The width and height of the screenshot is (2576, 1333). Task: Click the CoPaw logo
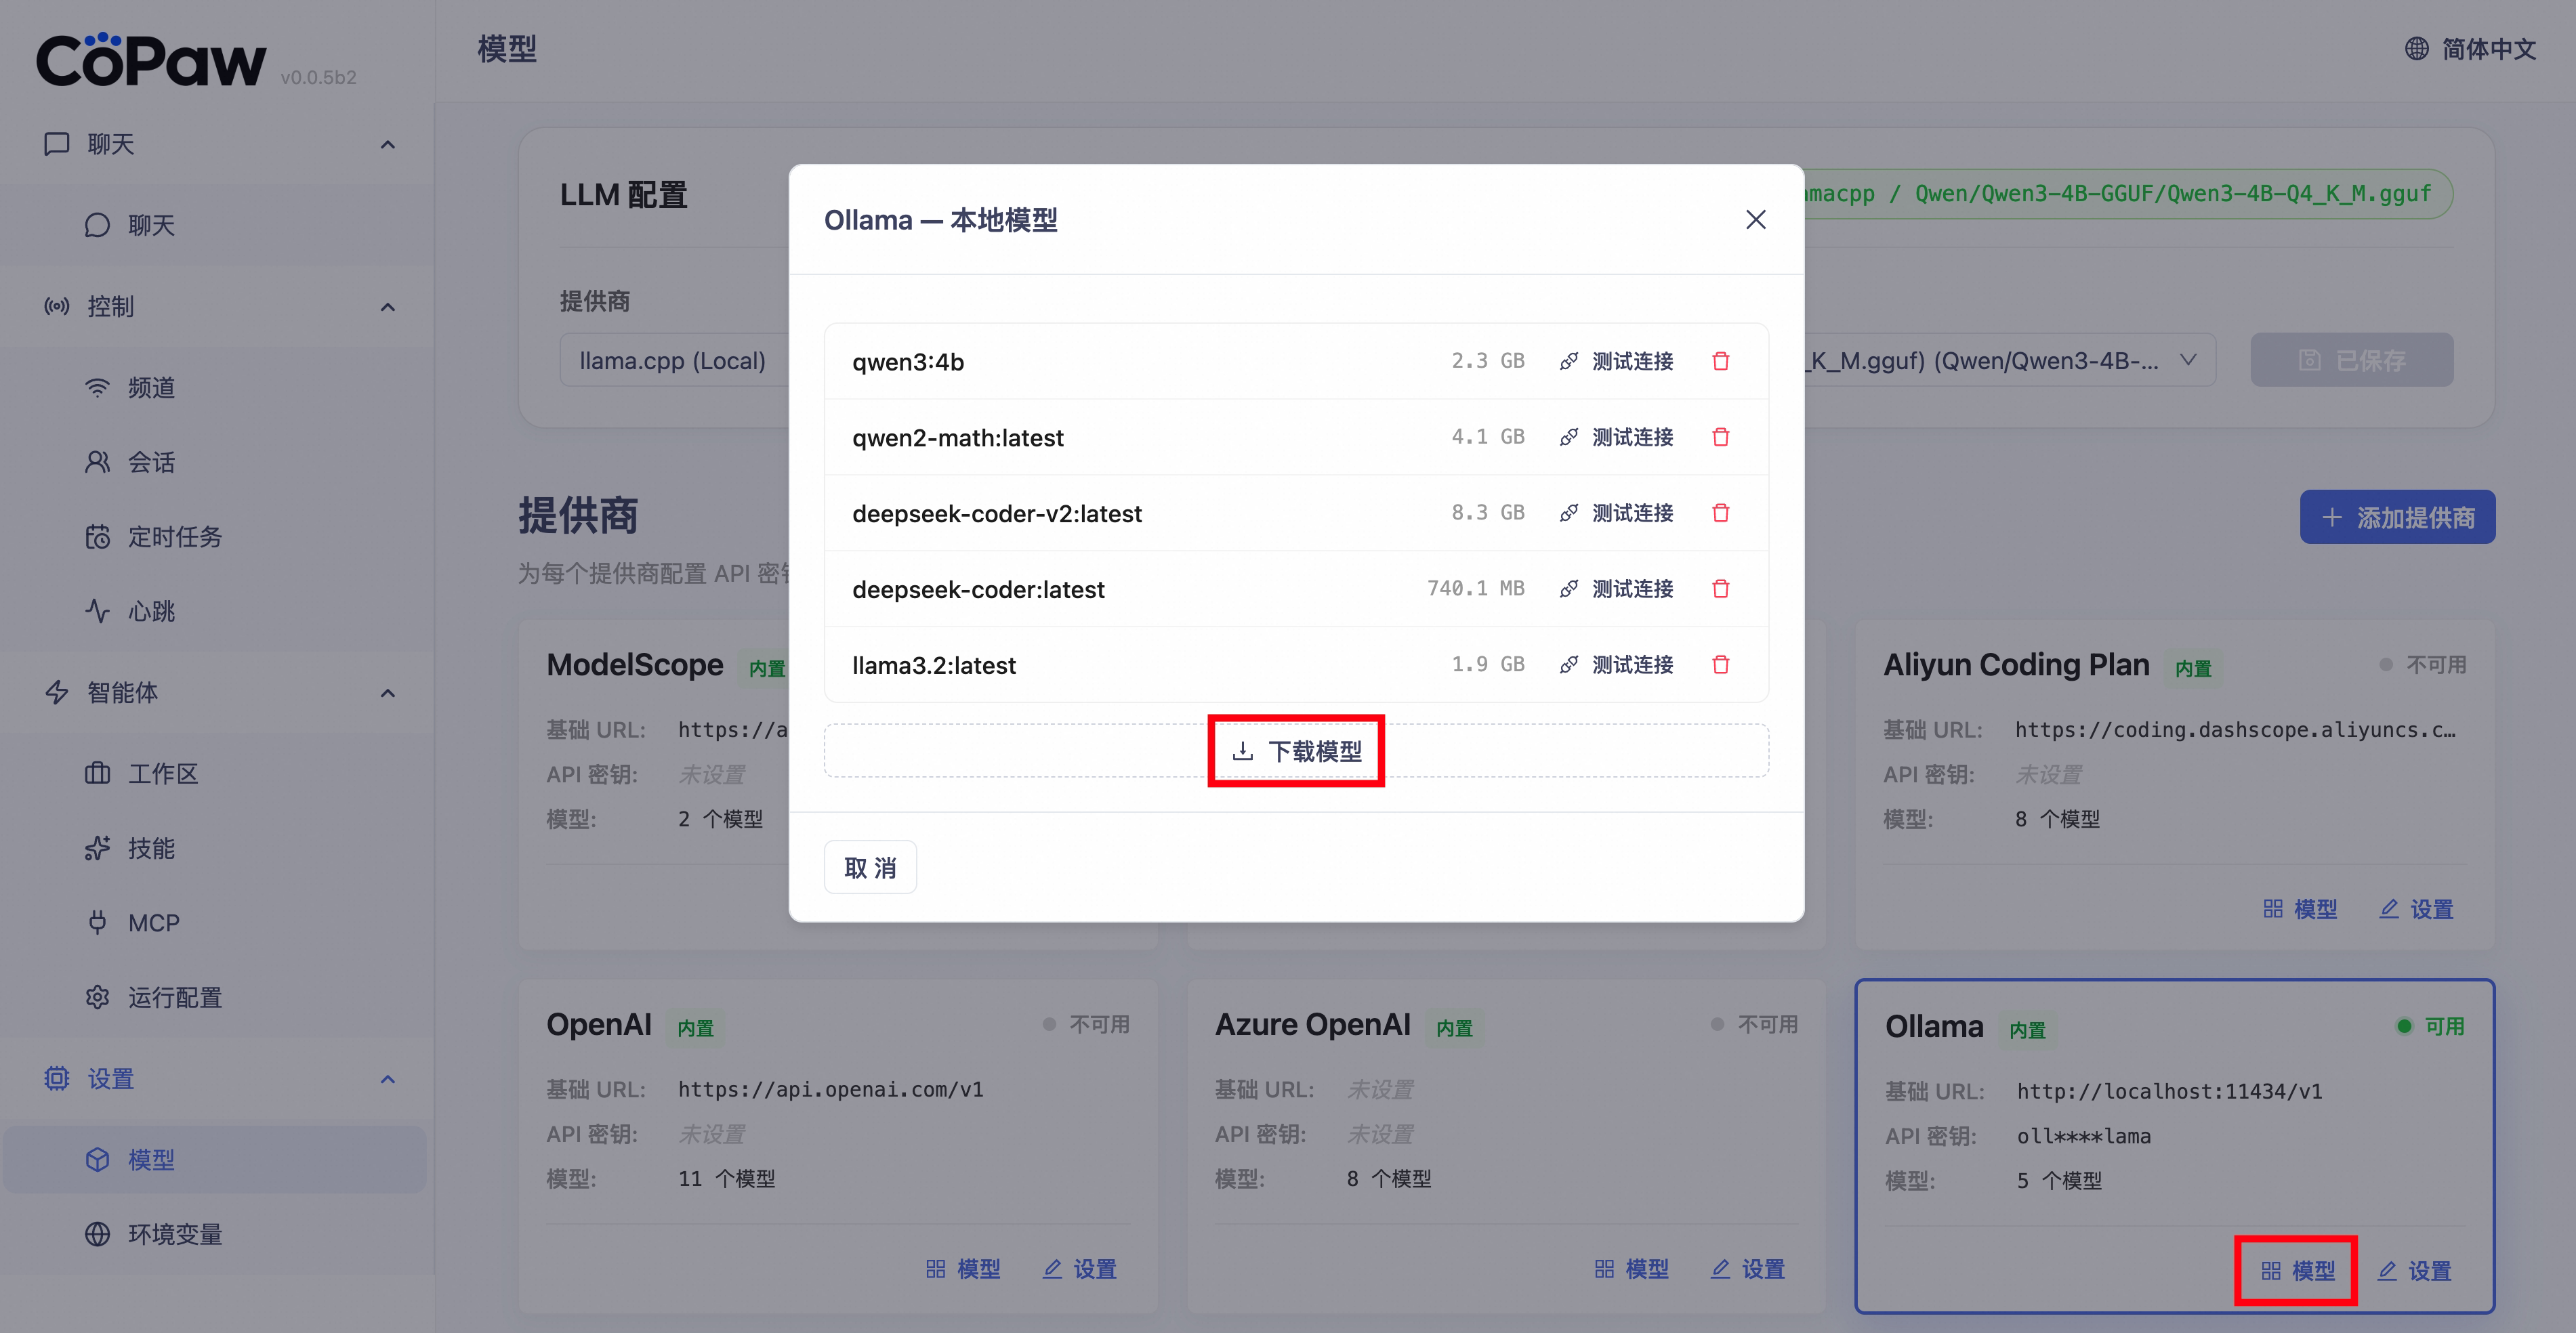(x=152, y=60)
